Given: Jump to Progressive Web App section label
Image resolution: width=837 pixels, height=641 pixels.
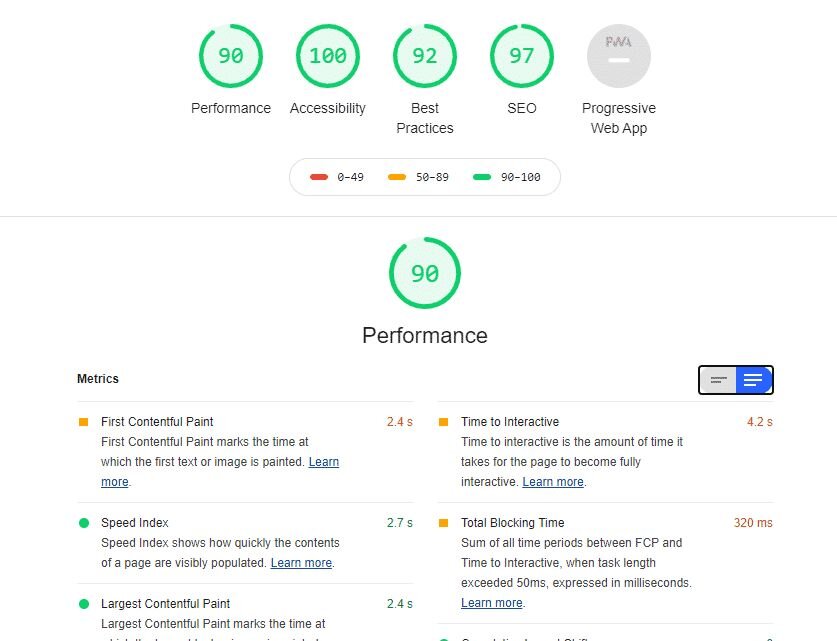Looking at the screenshot, I should [619, 118].
